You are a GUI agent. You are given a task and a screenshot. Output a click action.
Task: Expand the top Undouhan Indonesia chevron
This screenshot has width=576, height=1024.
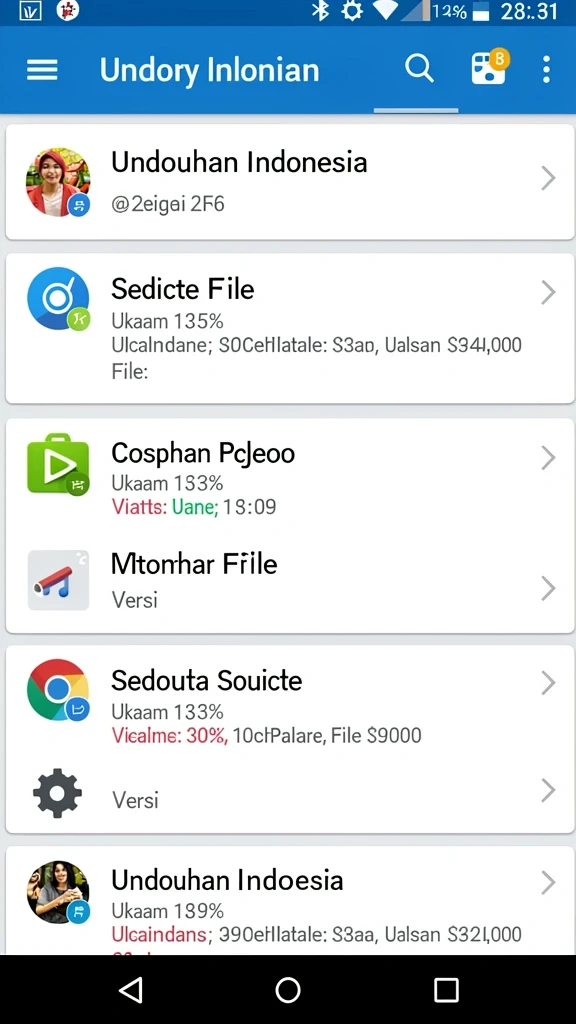click(549, 178)
